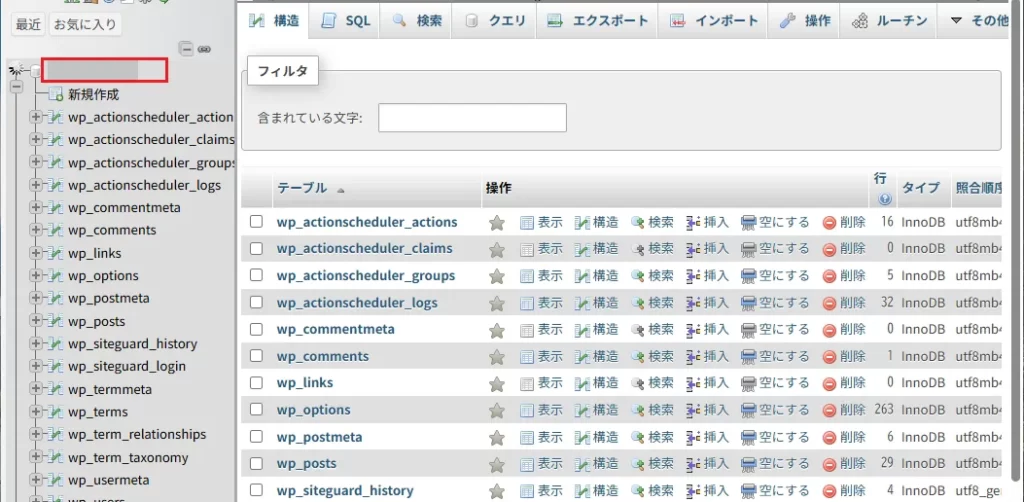Sort by テーブル column header
The image size is (1024, 502).
click(x=302, y=188)
